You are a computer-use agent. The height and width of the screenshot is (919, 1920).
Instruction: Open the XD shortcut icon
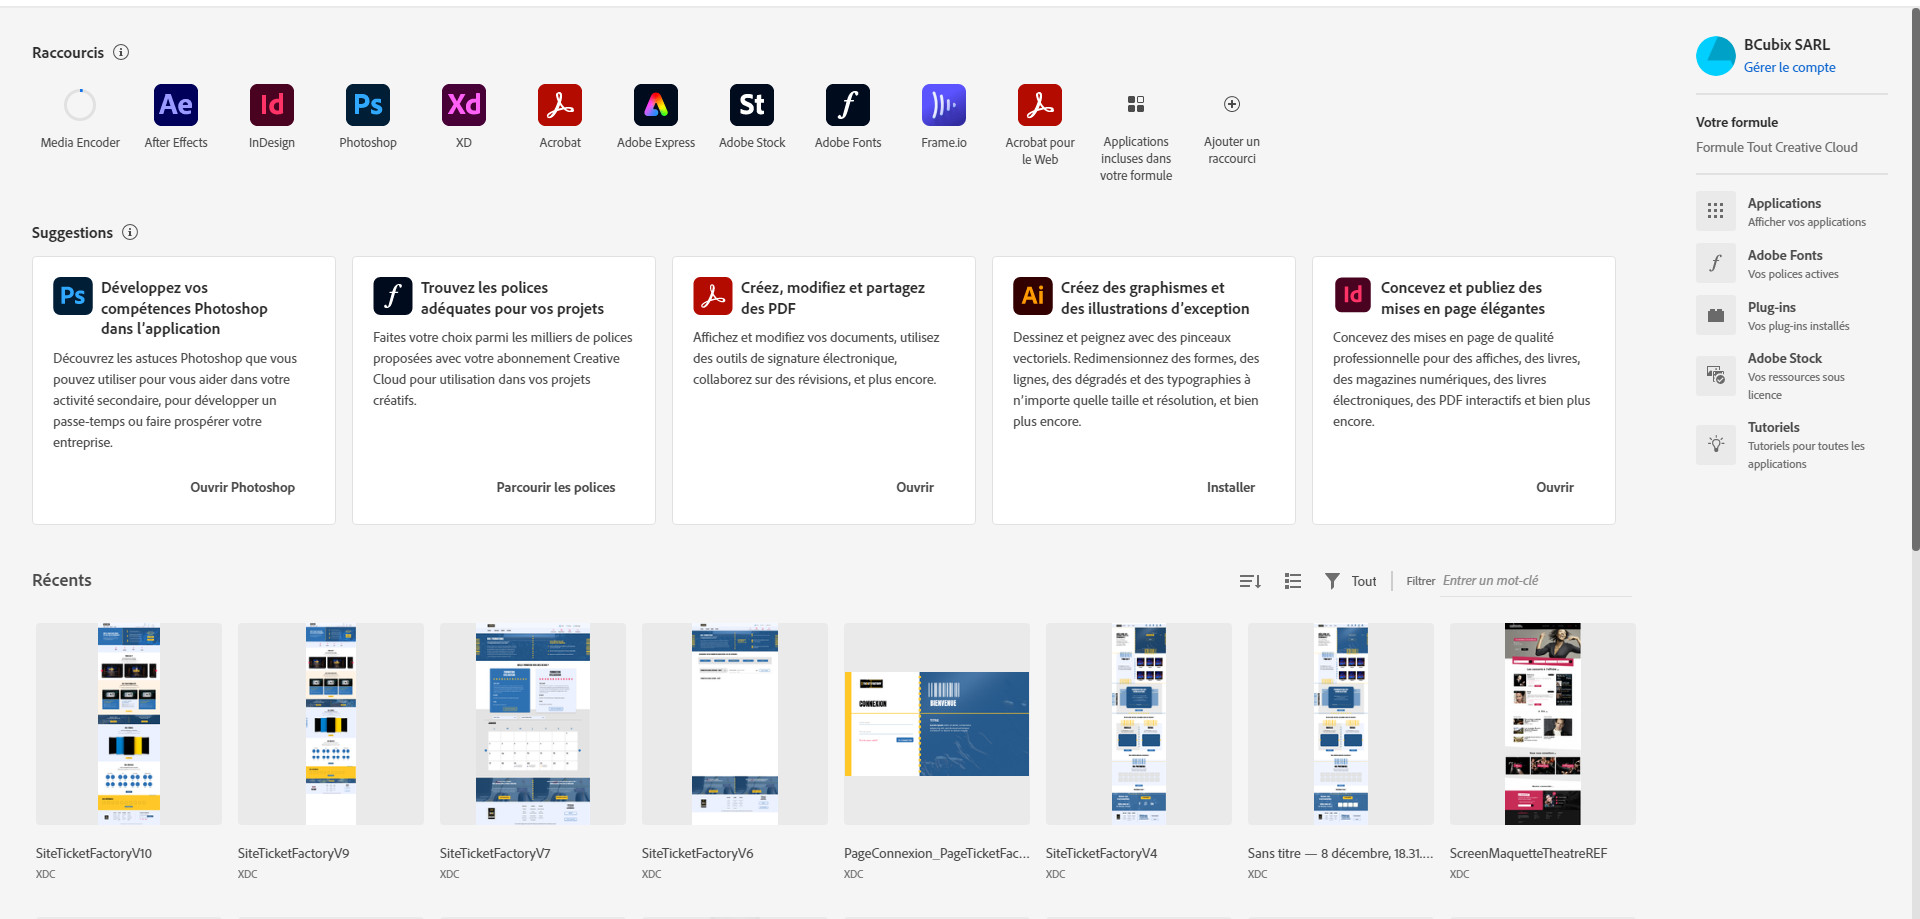pyautogui.click(x=464, y=105)
